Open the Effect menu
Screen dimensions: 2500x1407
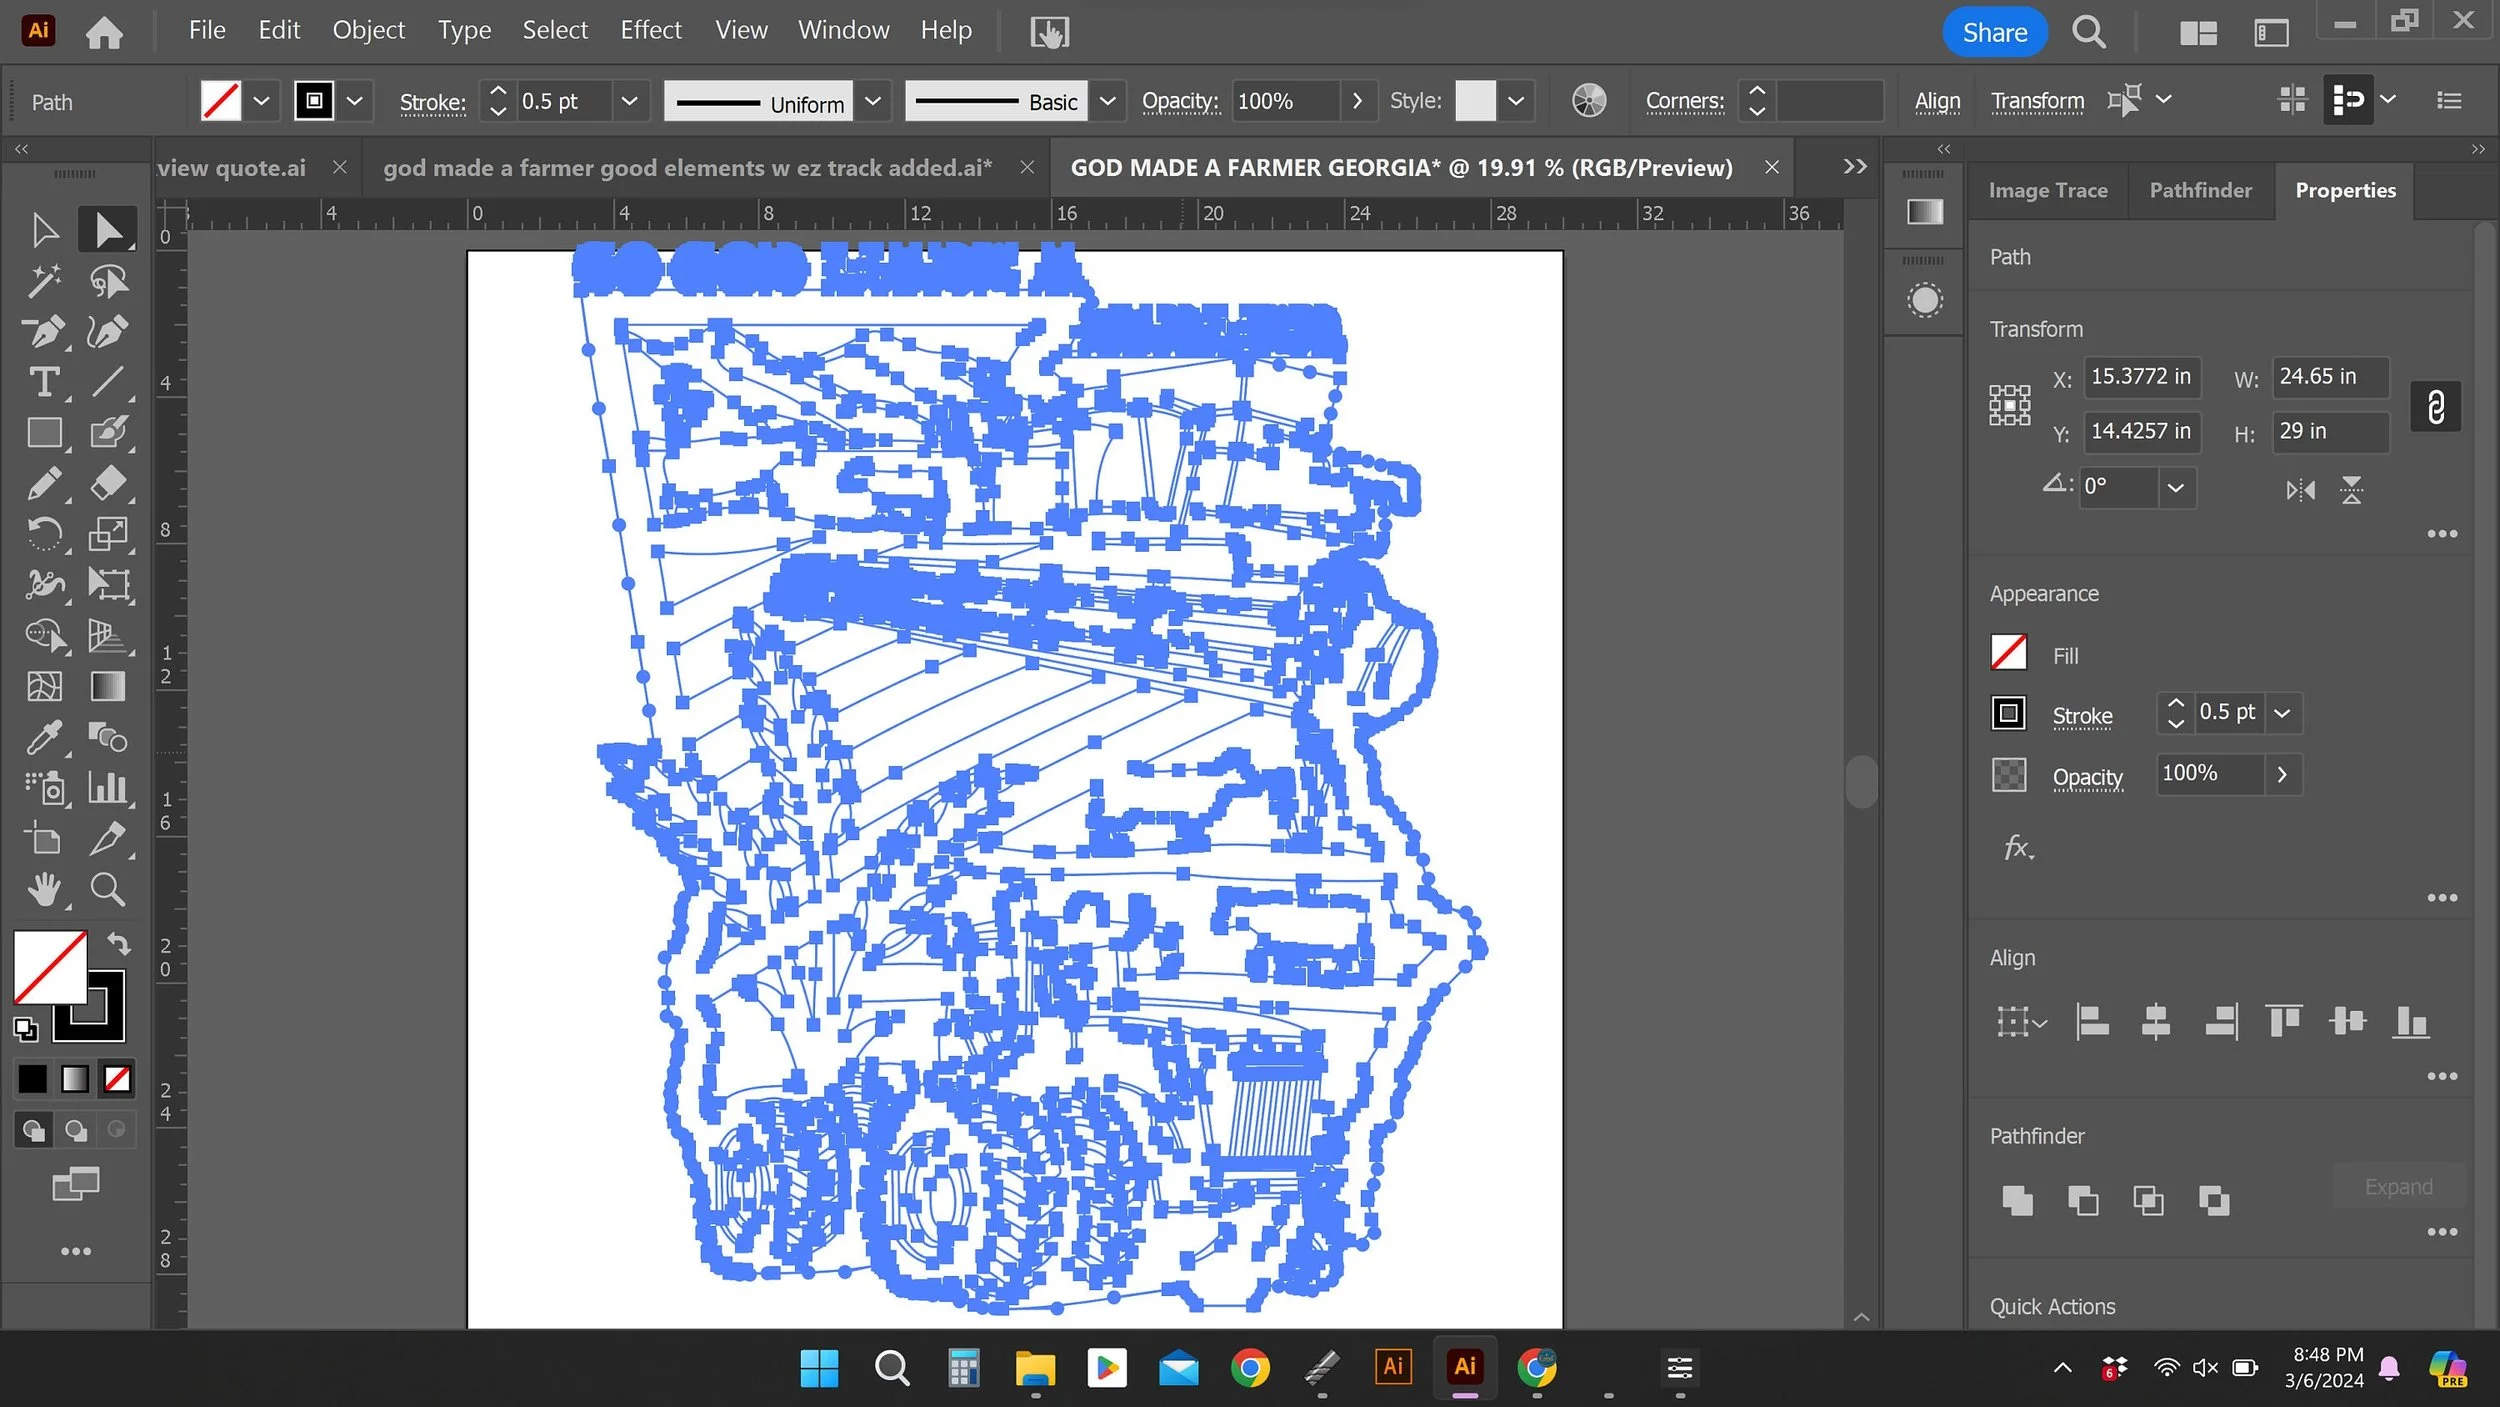click(x=650, y=30)
